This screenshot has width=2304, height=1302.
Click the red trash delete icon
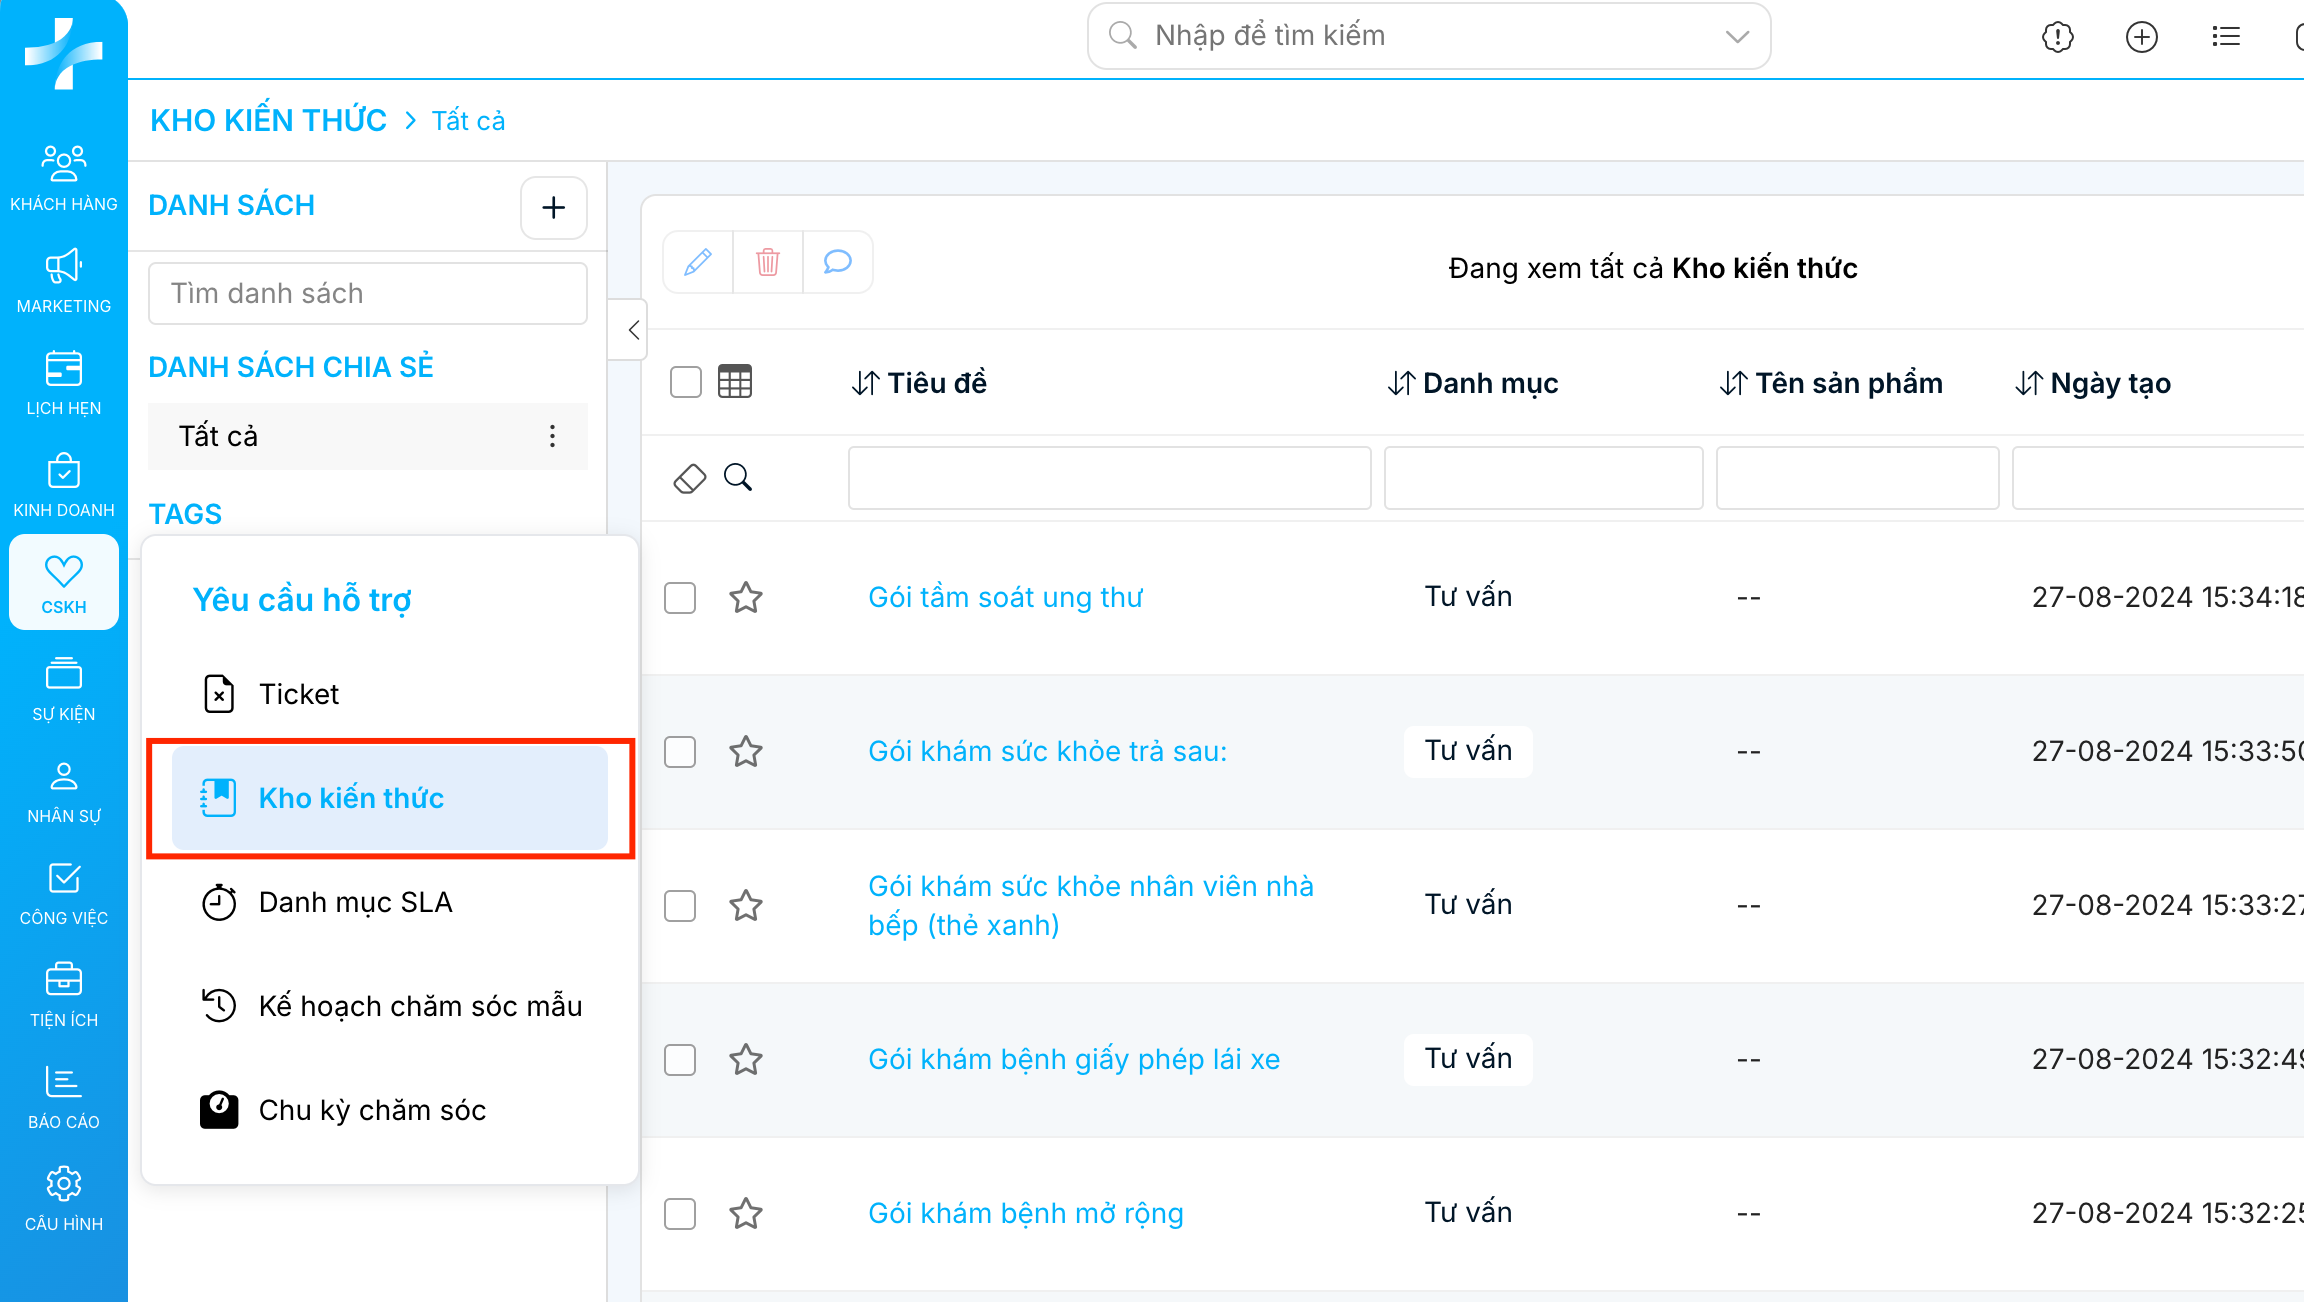767,262
